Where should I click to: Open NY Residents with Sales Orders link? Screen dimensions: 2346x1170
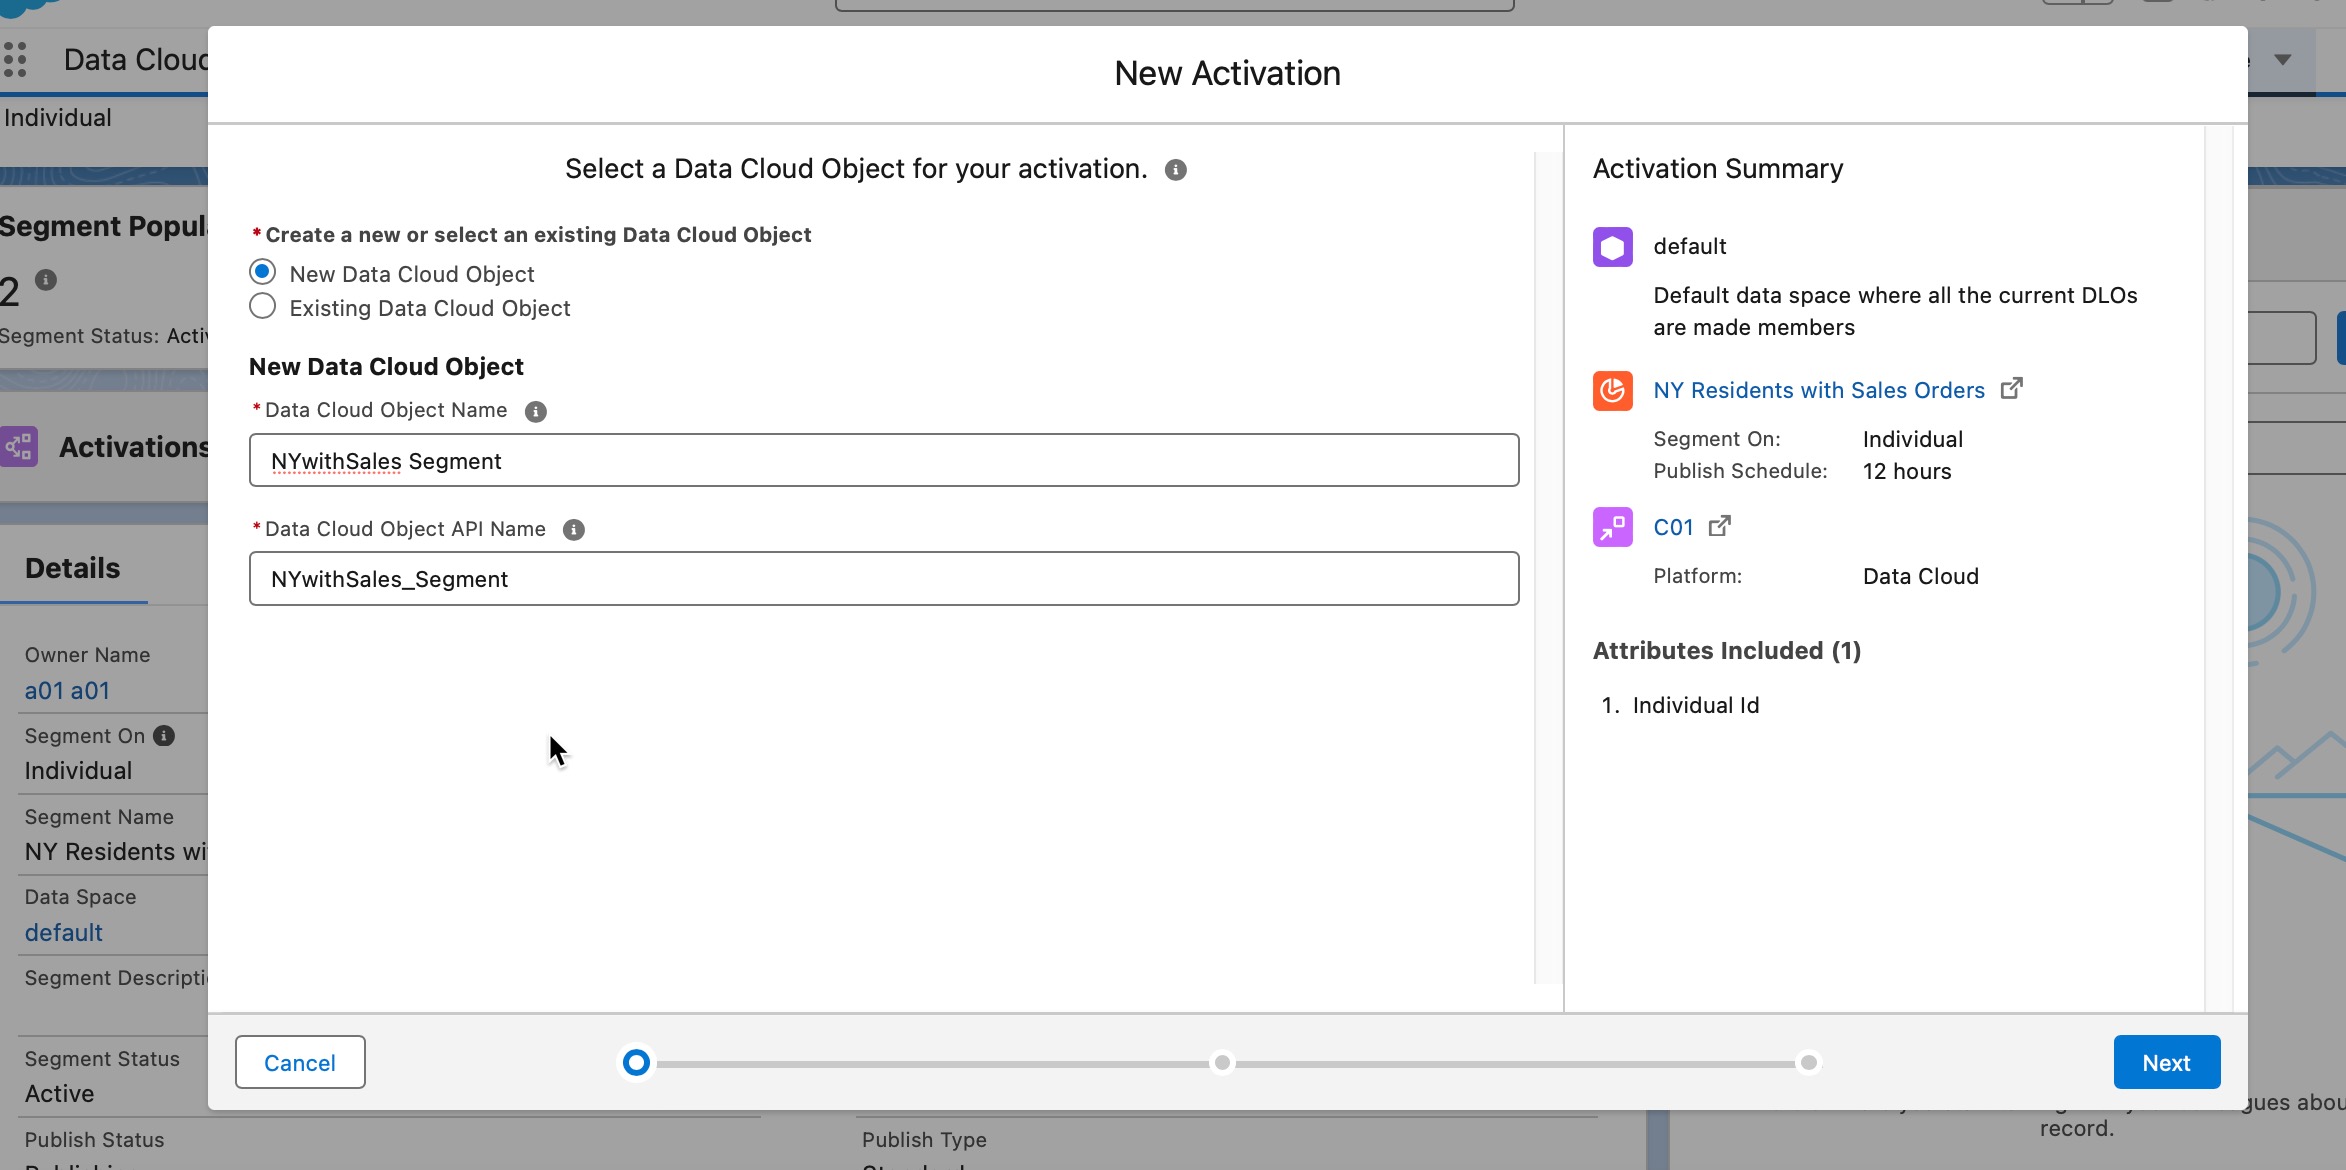(x=1818, y=390)
